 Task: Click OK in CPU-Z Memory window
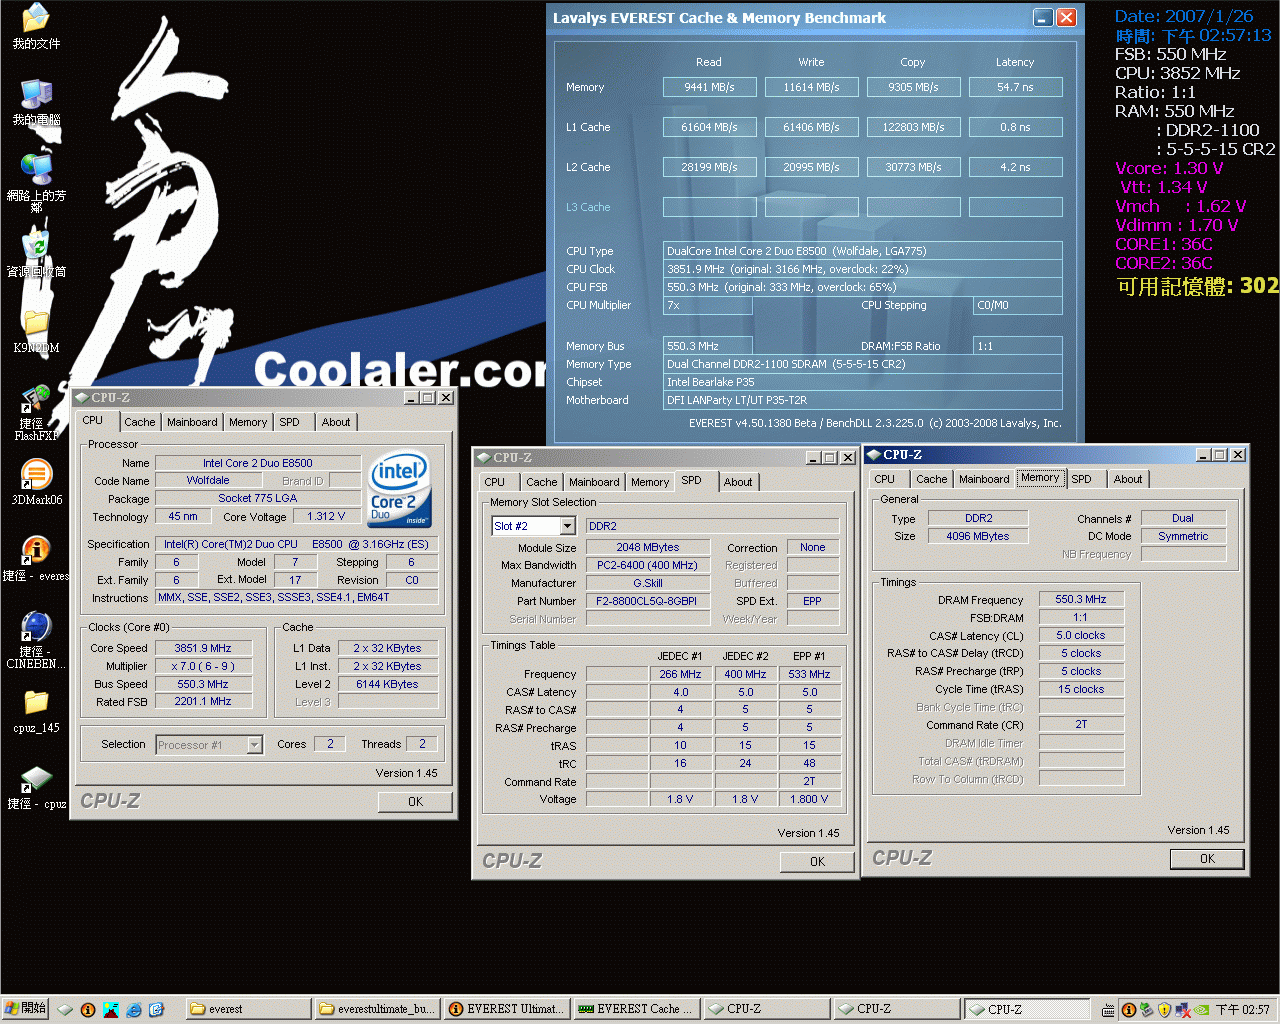click(1207, 859)
